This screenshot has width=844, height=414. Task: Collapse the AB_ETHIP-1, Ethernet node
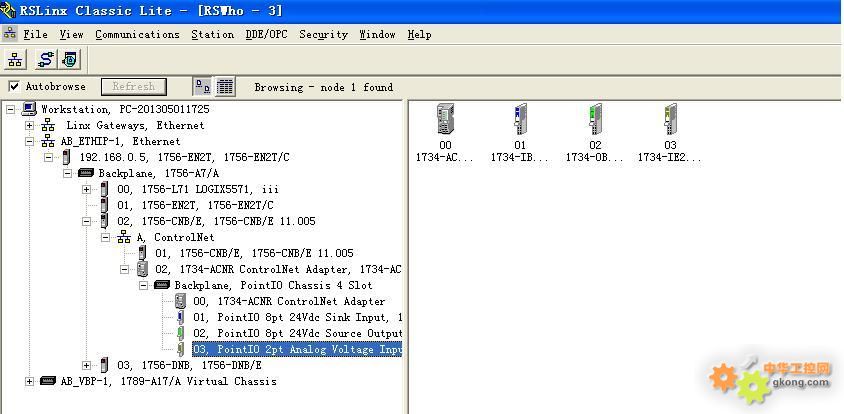30,141
